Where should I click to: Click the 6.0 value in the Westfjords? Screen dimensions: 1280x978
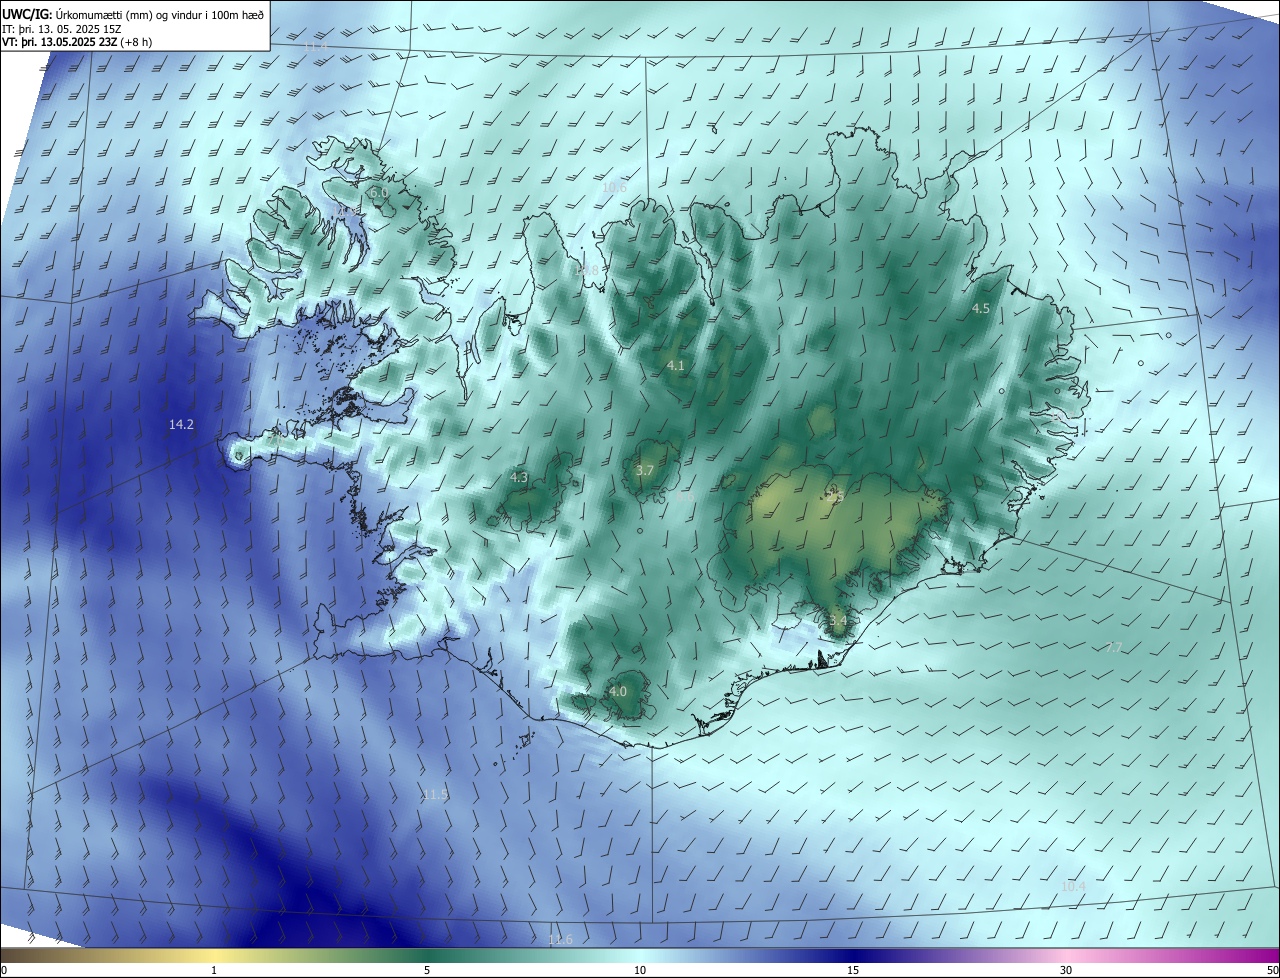point(378,192)
